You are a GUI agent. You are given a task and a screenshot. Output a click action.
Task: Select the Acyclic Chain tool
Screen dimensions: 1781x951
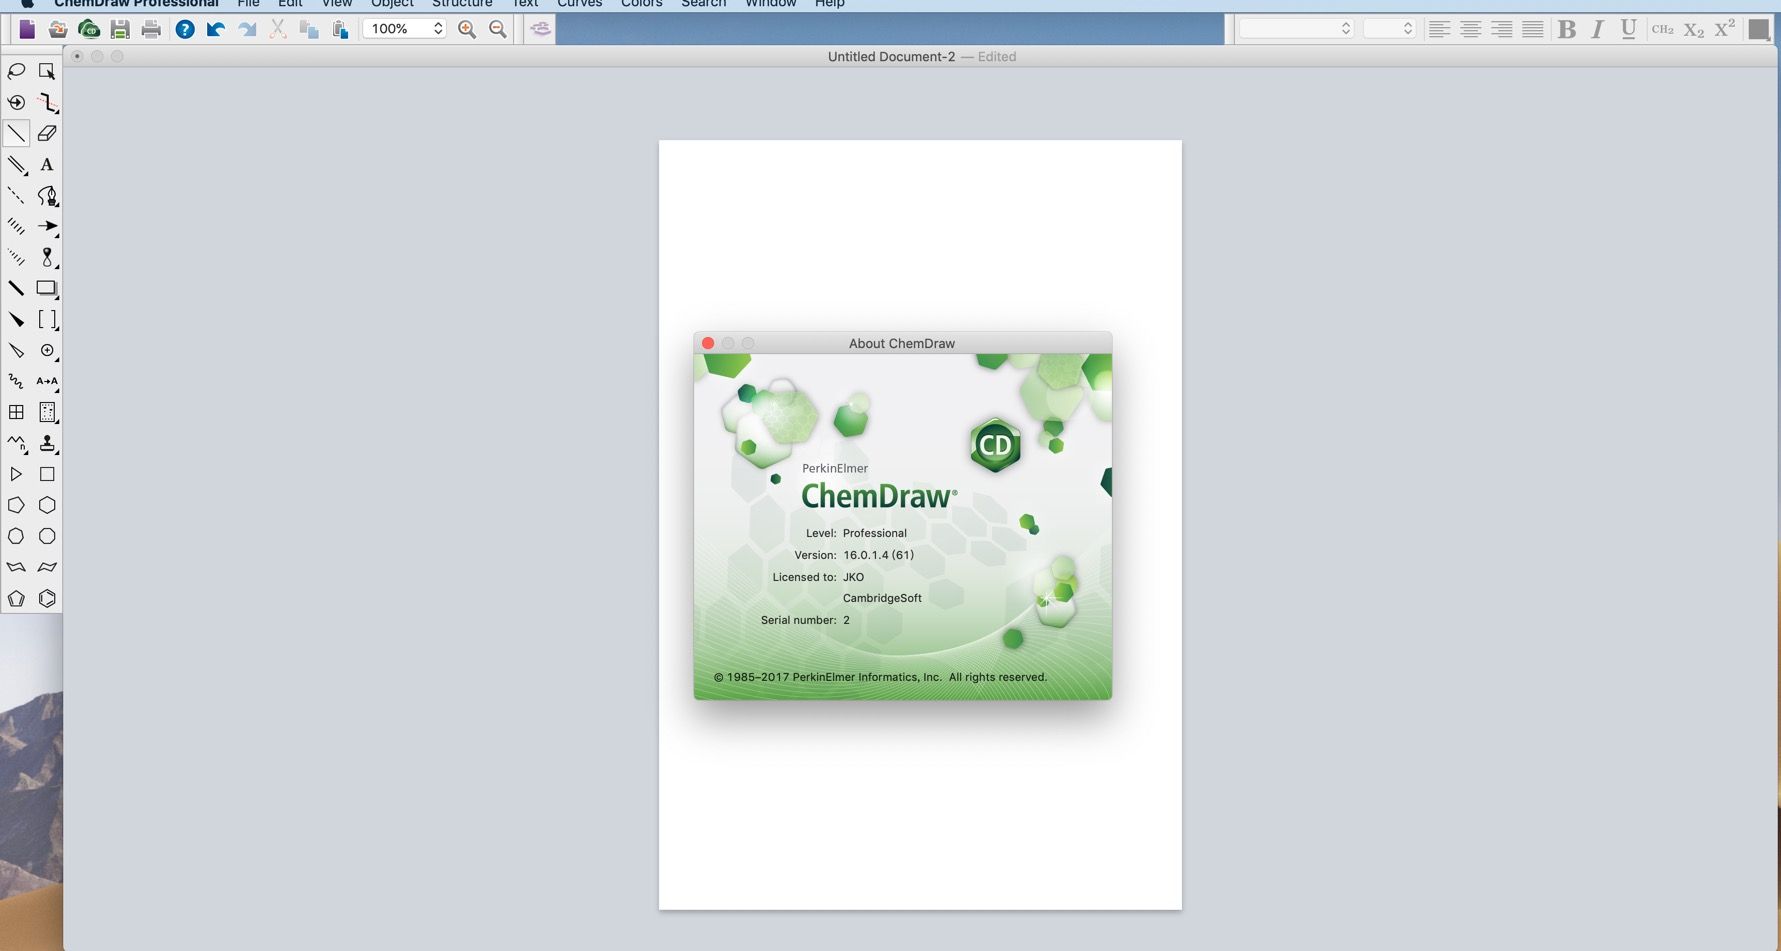click(x=16, y=443)
